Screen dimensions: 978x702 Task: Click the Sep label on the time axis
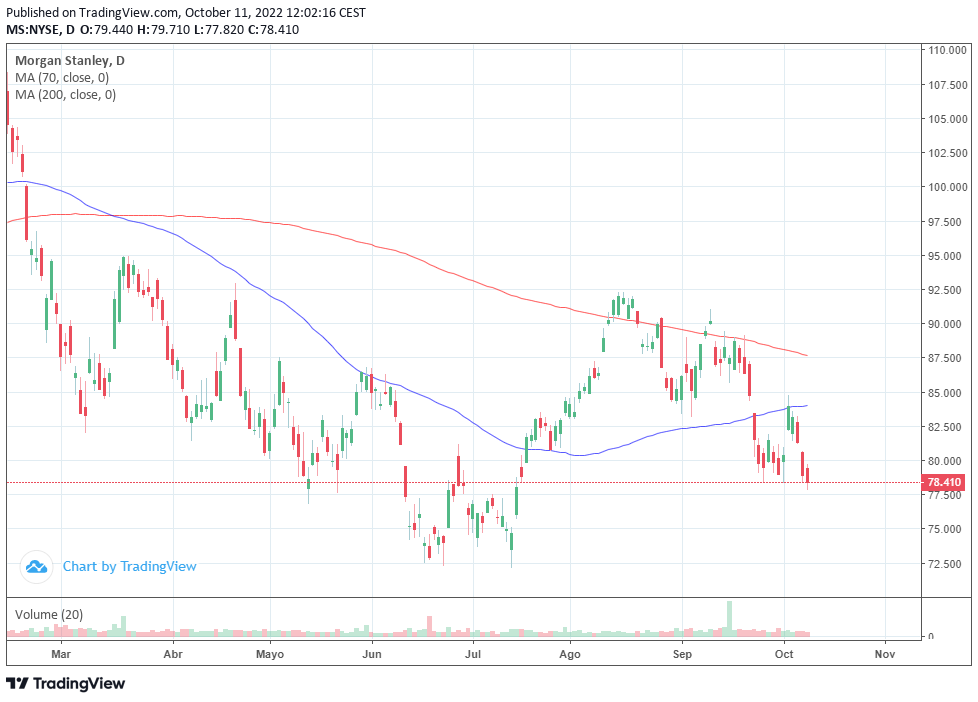coord(682,654)
